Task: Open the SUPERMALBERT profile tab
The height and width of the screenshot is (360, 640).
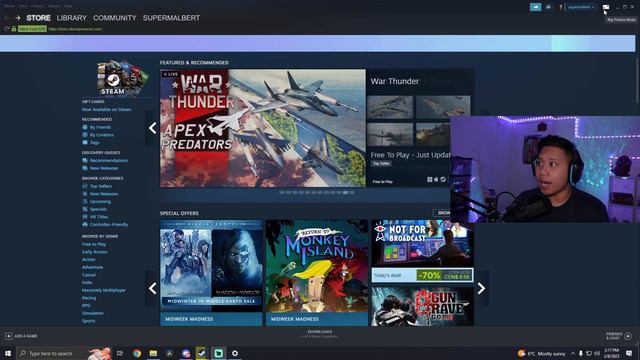Action: [x=171, y=18]
